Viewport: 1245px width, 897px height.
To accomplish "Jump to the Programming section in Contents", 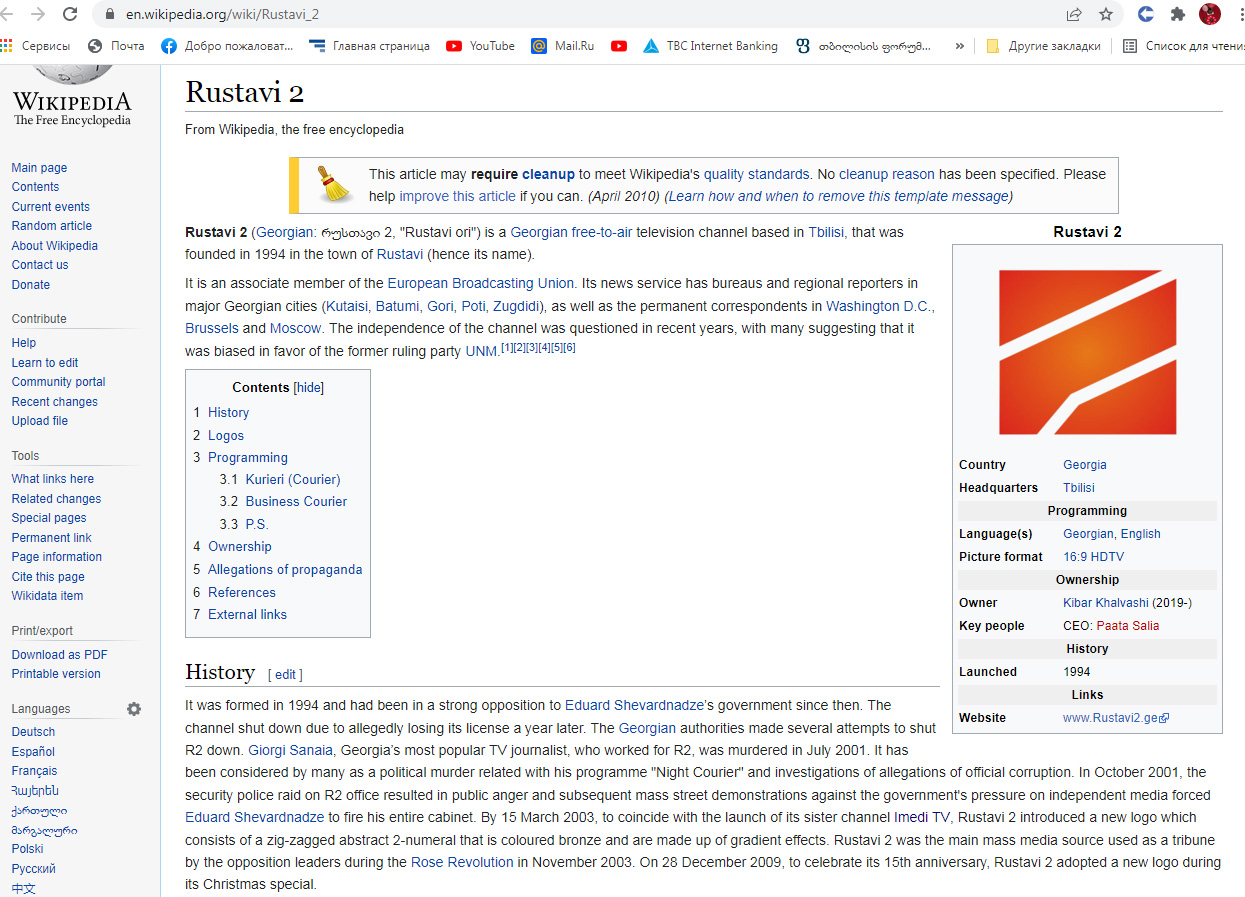I will coord(247,458).
